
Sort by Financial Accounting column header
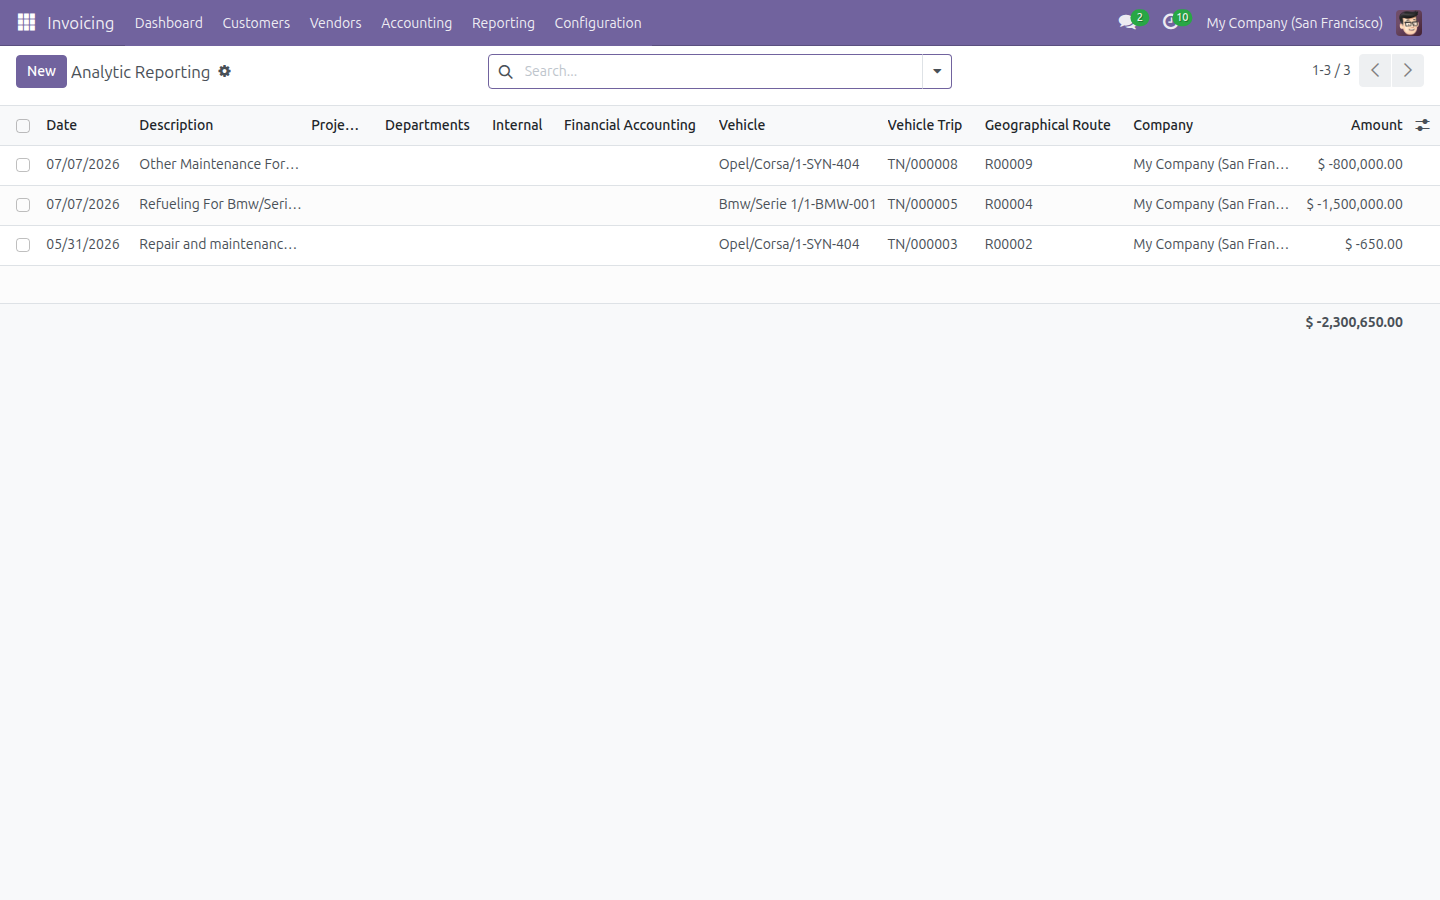(629, 125)
